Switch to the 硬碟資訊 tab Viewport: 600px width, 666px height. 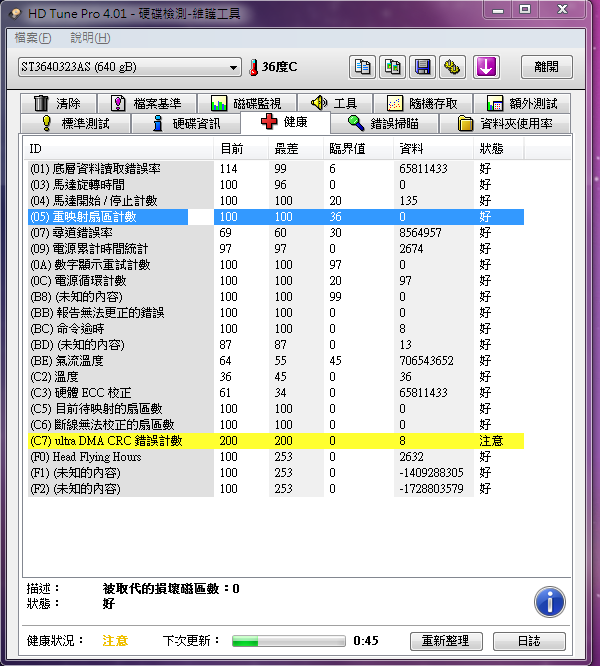tap(186, 124)
